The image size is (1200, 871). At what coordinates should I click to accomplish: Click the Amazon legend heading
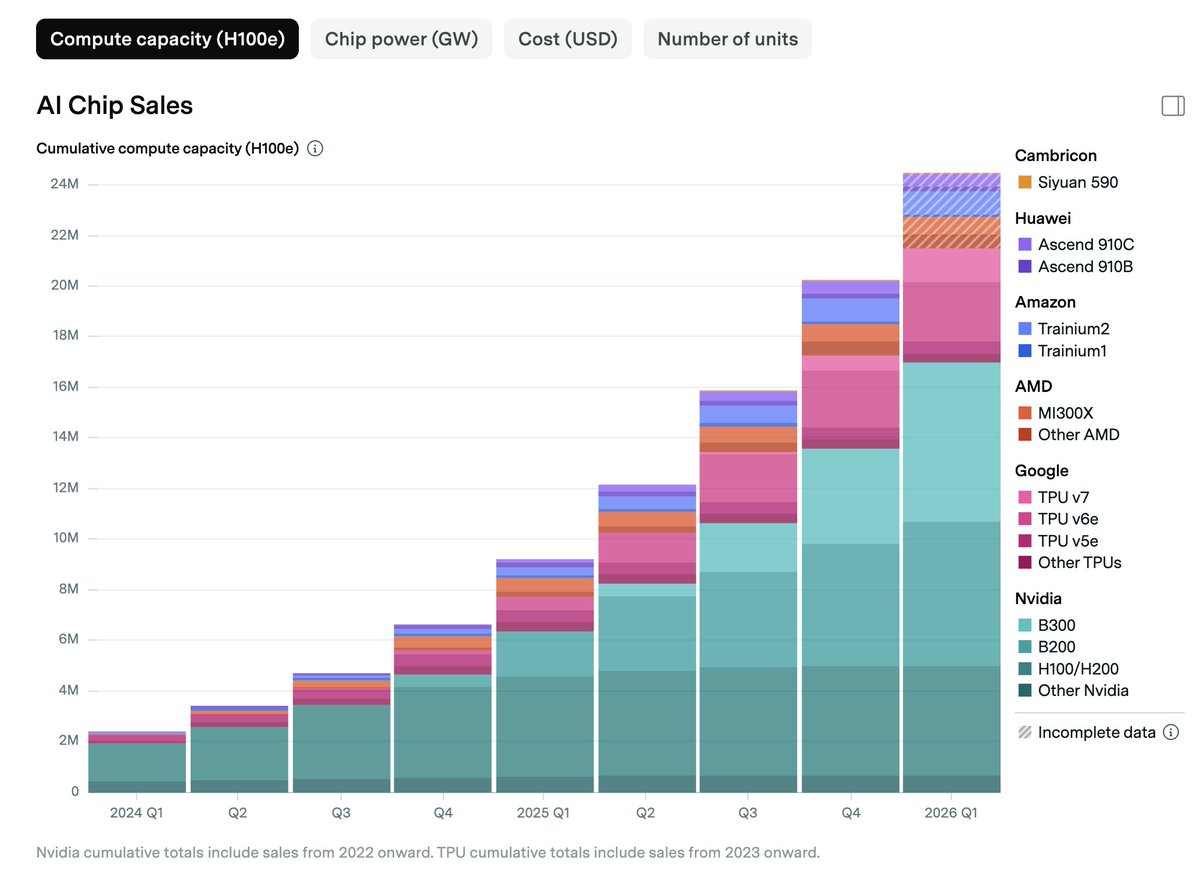(1045, 301)
